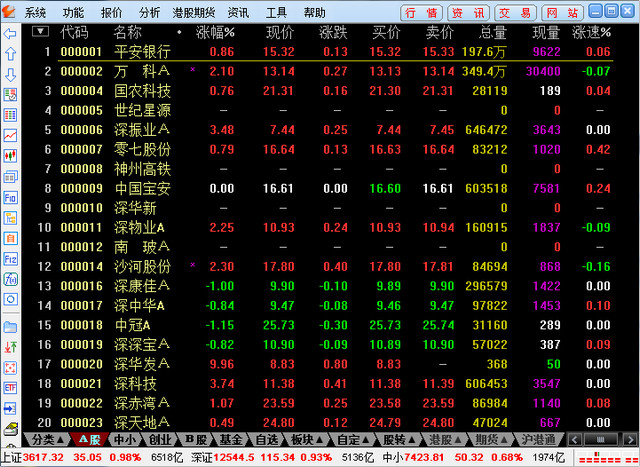
Task: Click the orange 自 sidebar icon
Action: click(10, 238)
